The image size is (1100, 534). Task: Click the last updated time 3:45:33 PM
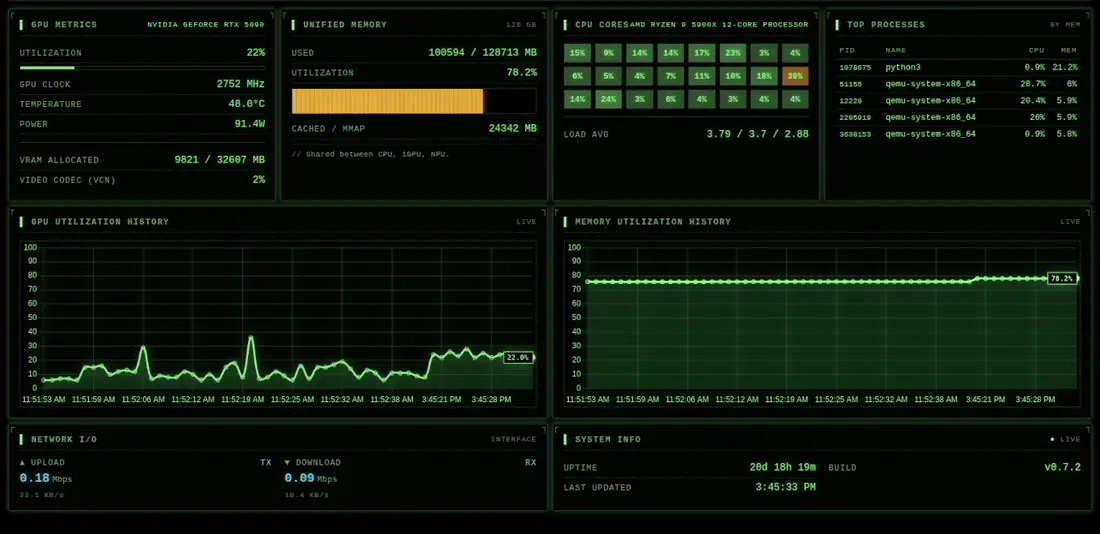pos(786,487)
